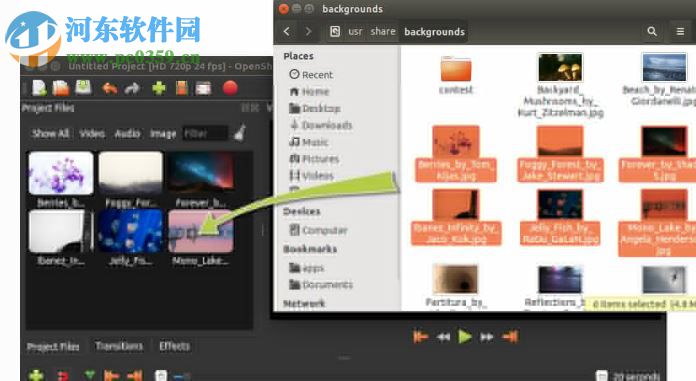Open Downloads in Places sidebar
This screenshot has width=696, height=381.
(x=320, y=125)
